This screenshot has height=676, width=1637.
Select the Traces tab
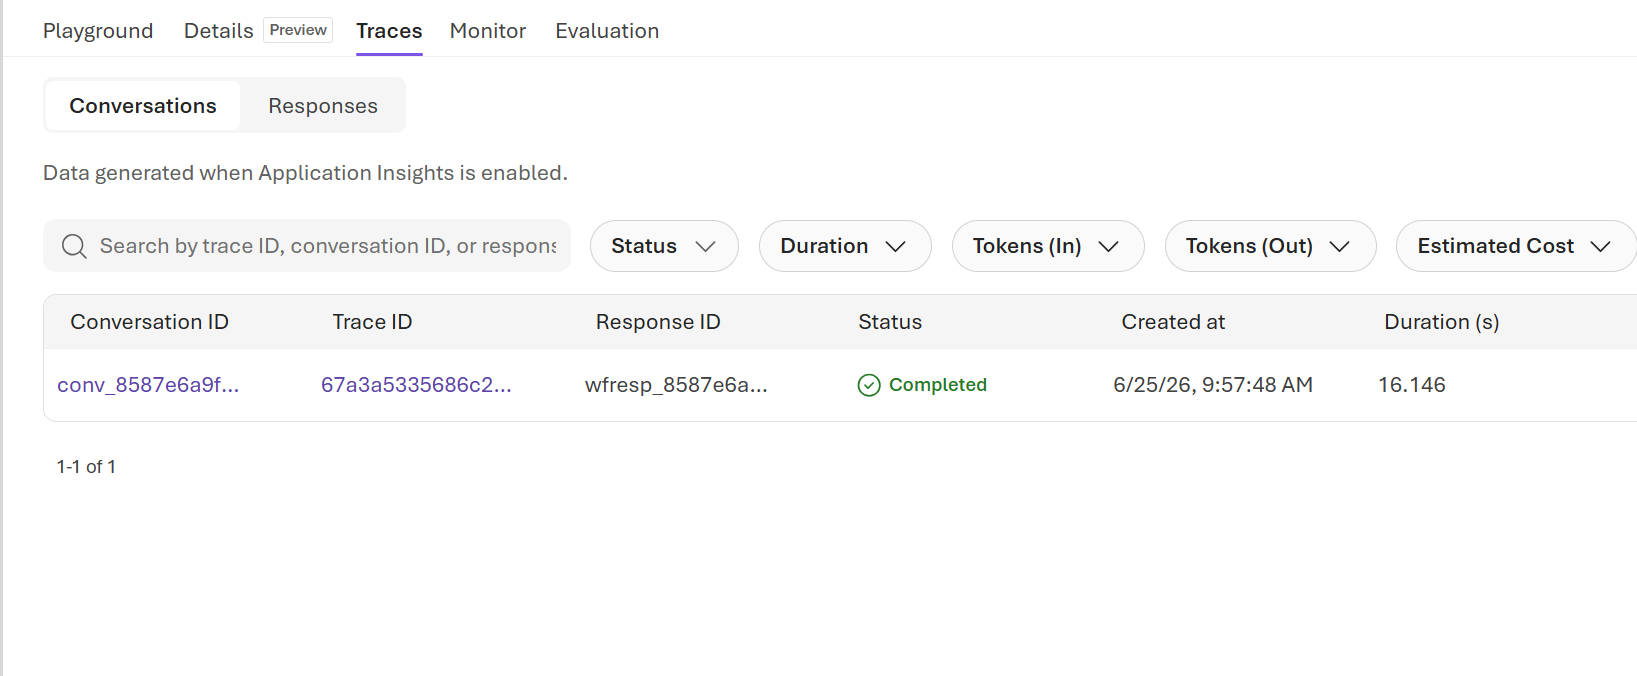point(389,31)
